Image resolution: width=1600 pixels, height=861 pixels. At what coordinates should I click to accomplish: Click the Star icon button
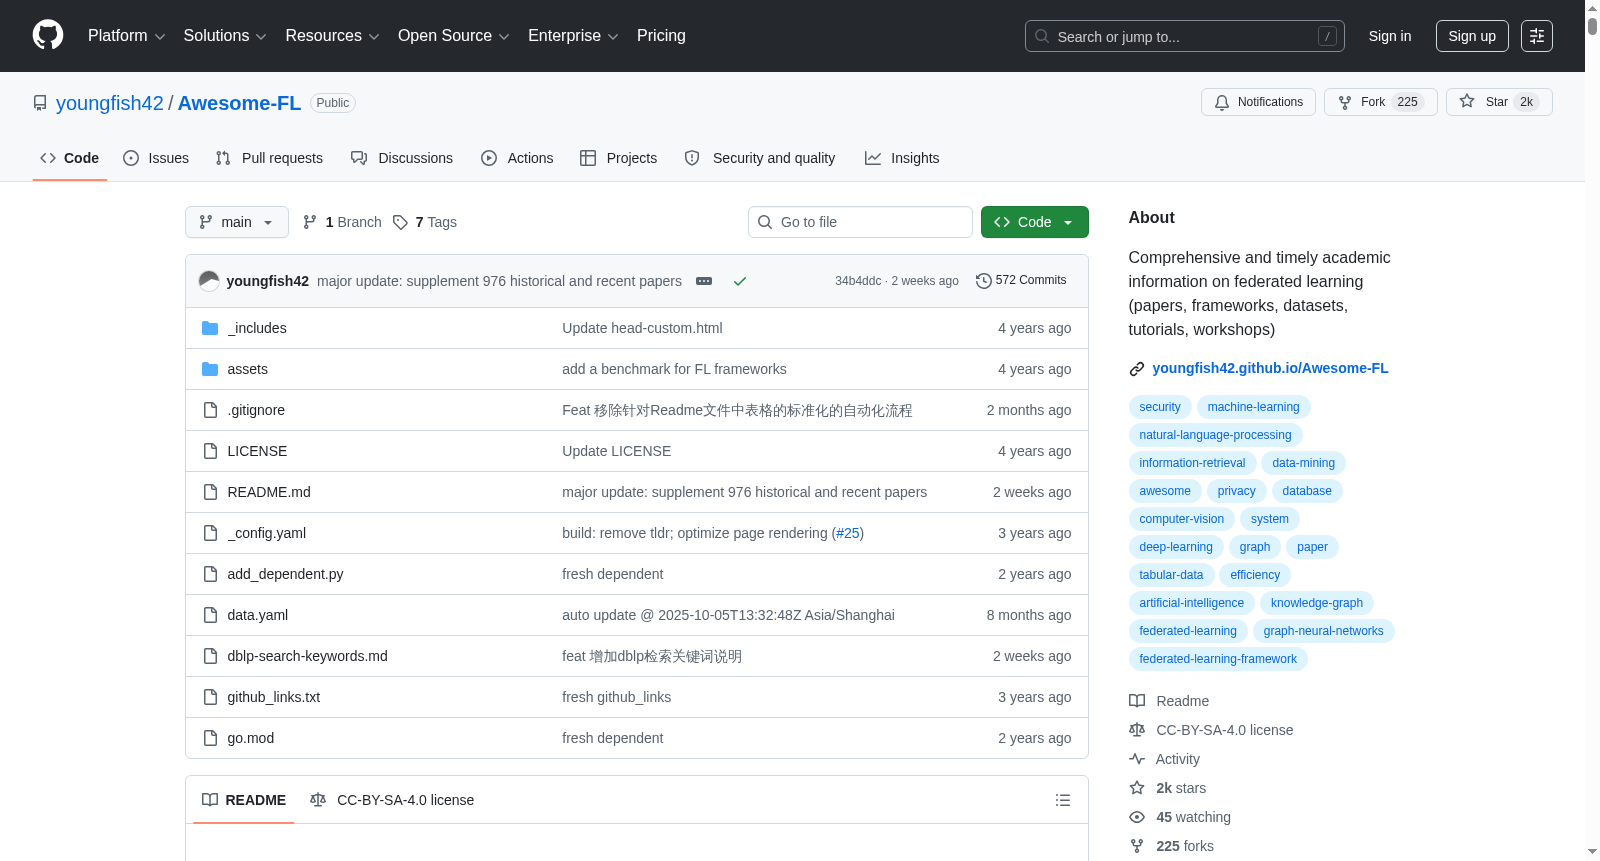pyautogui.click(x=1499, y=102)
